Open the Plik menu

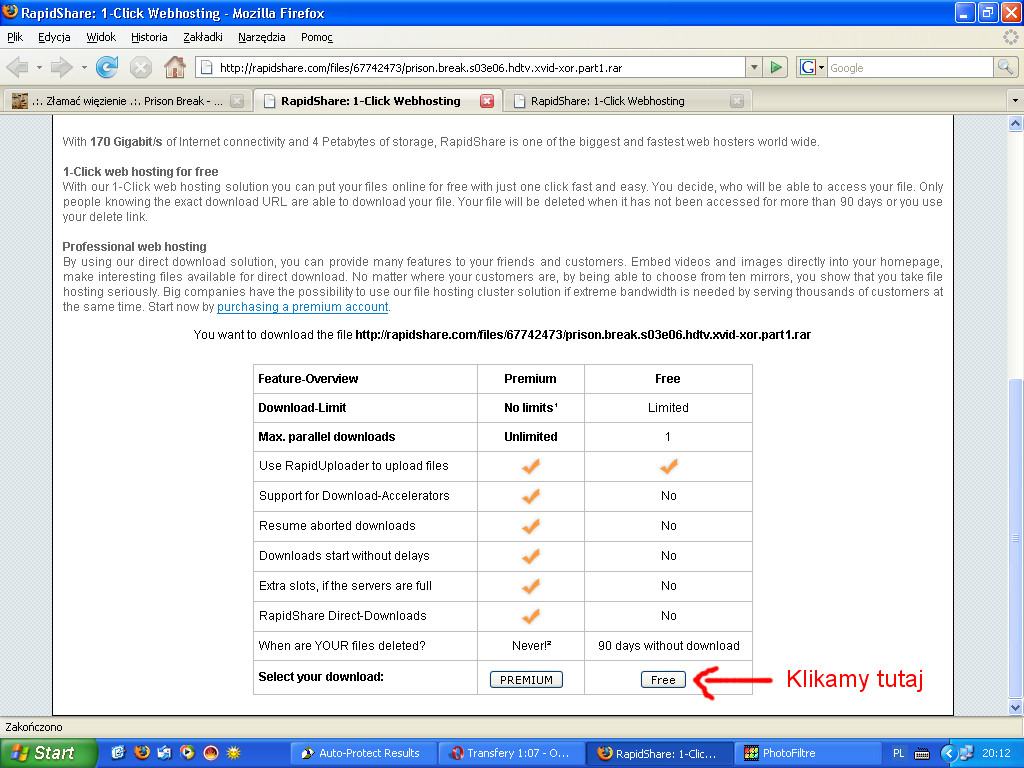[x=15, y=37]
